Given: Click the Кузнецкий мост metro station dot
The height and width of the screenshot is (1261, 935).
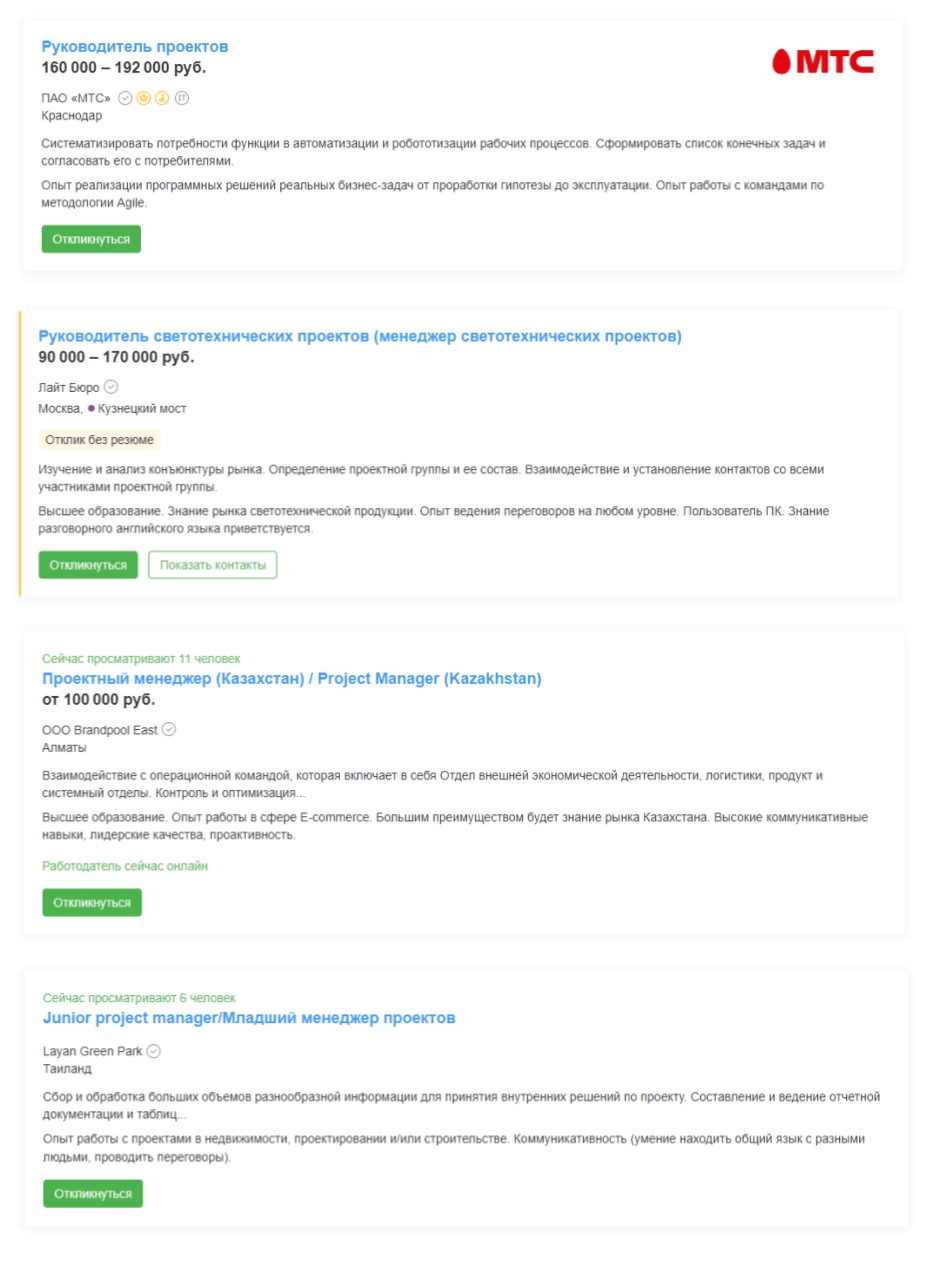Looking at the screenshot, I should pyautogui.click(x=91, y=409).
